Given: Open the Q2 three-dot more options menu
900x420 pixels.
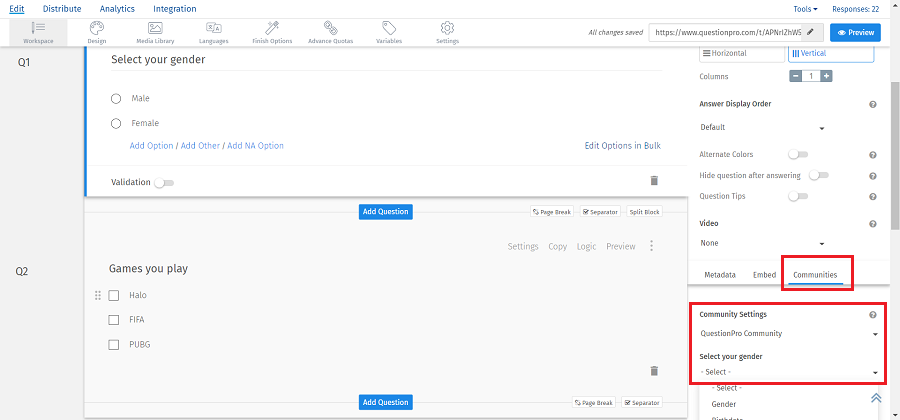Looking at the screenshot, I should 651,246.
